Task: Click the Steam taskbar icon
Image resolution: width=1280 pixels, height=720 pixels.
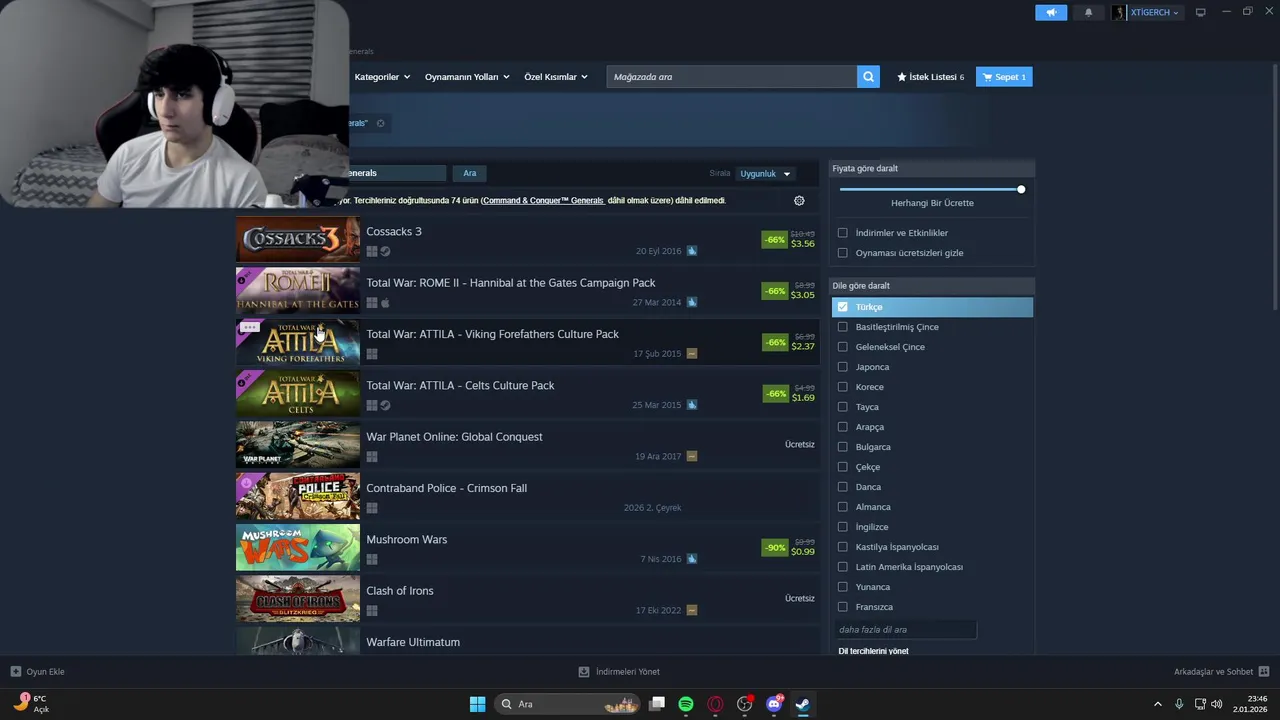Action: pyautogui.click(x=802, y=704)
